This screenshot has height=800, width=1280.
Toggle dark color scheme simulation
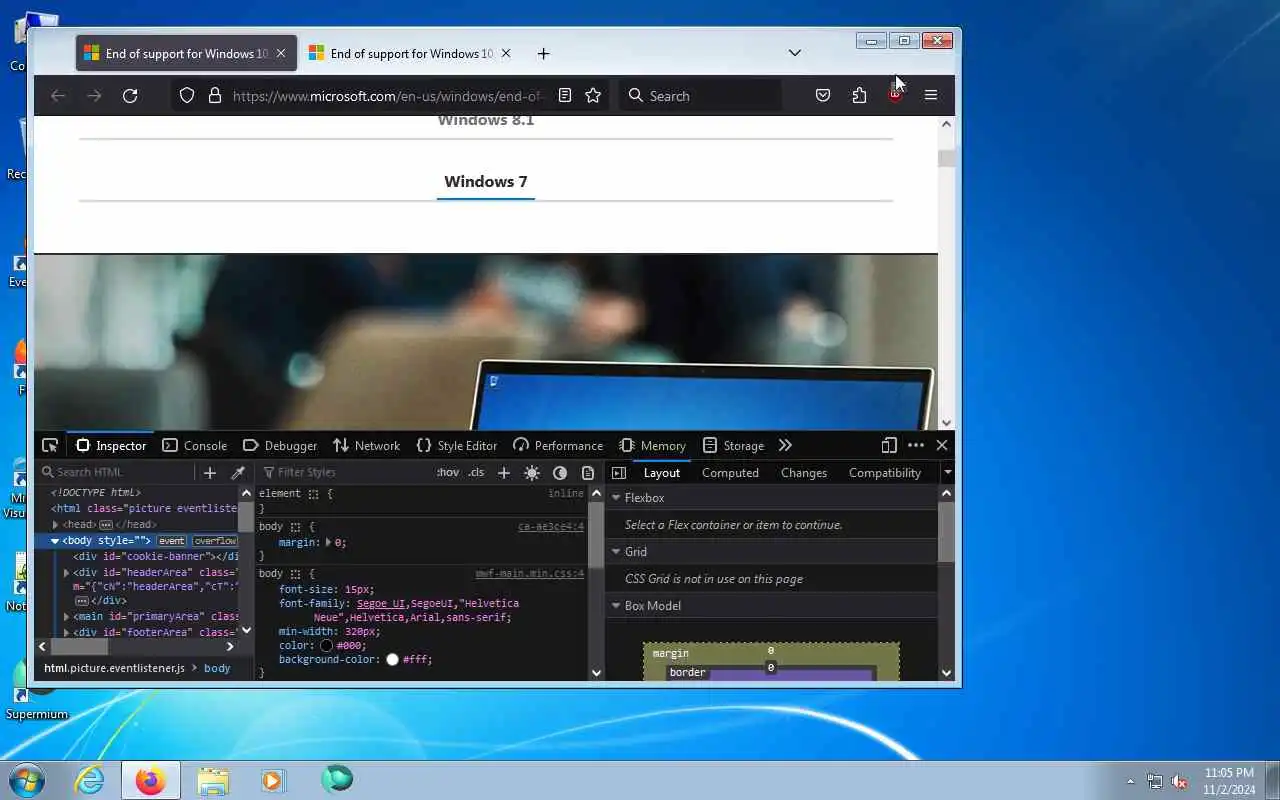click(560, 472)
